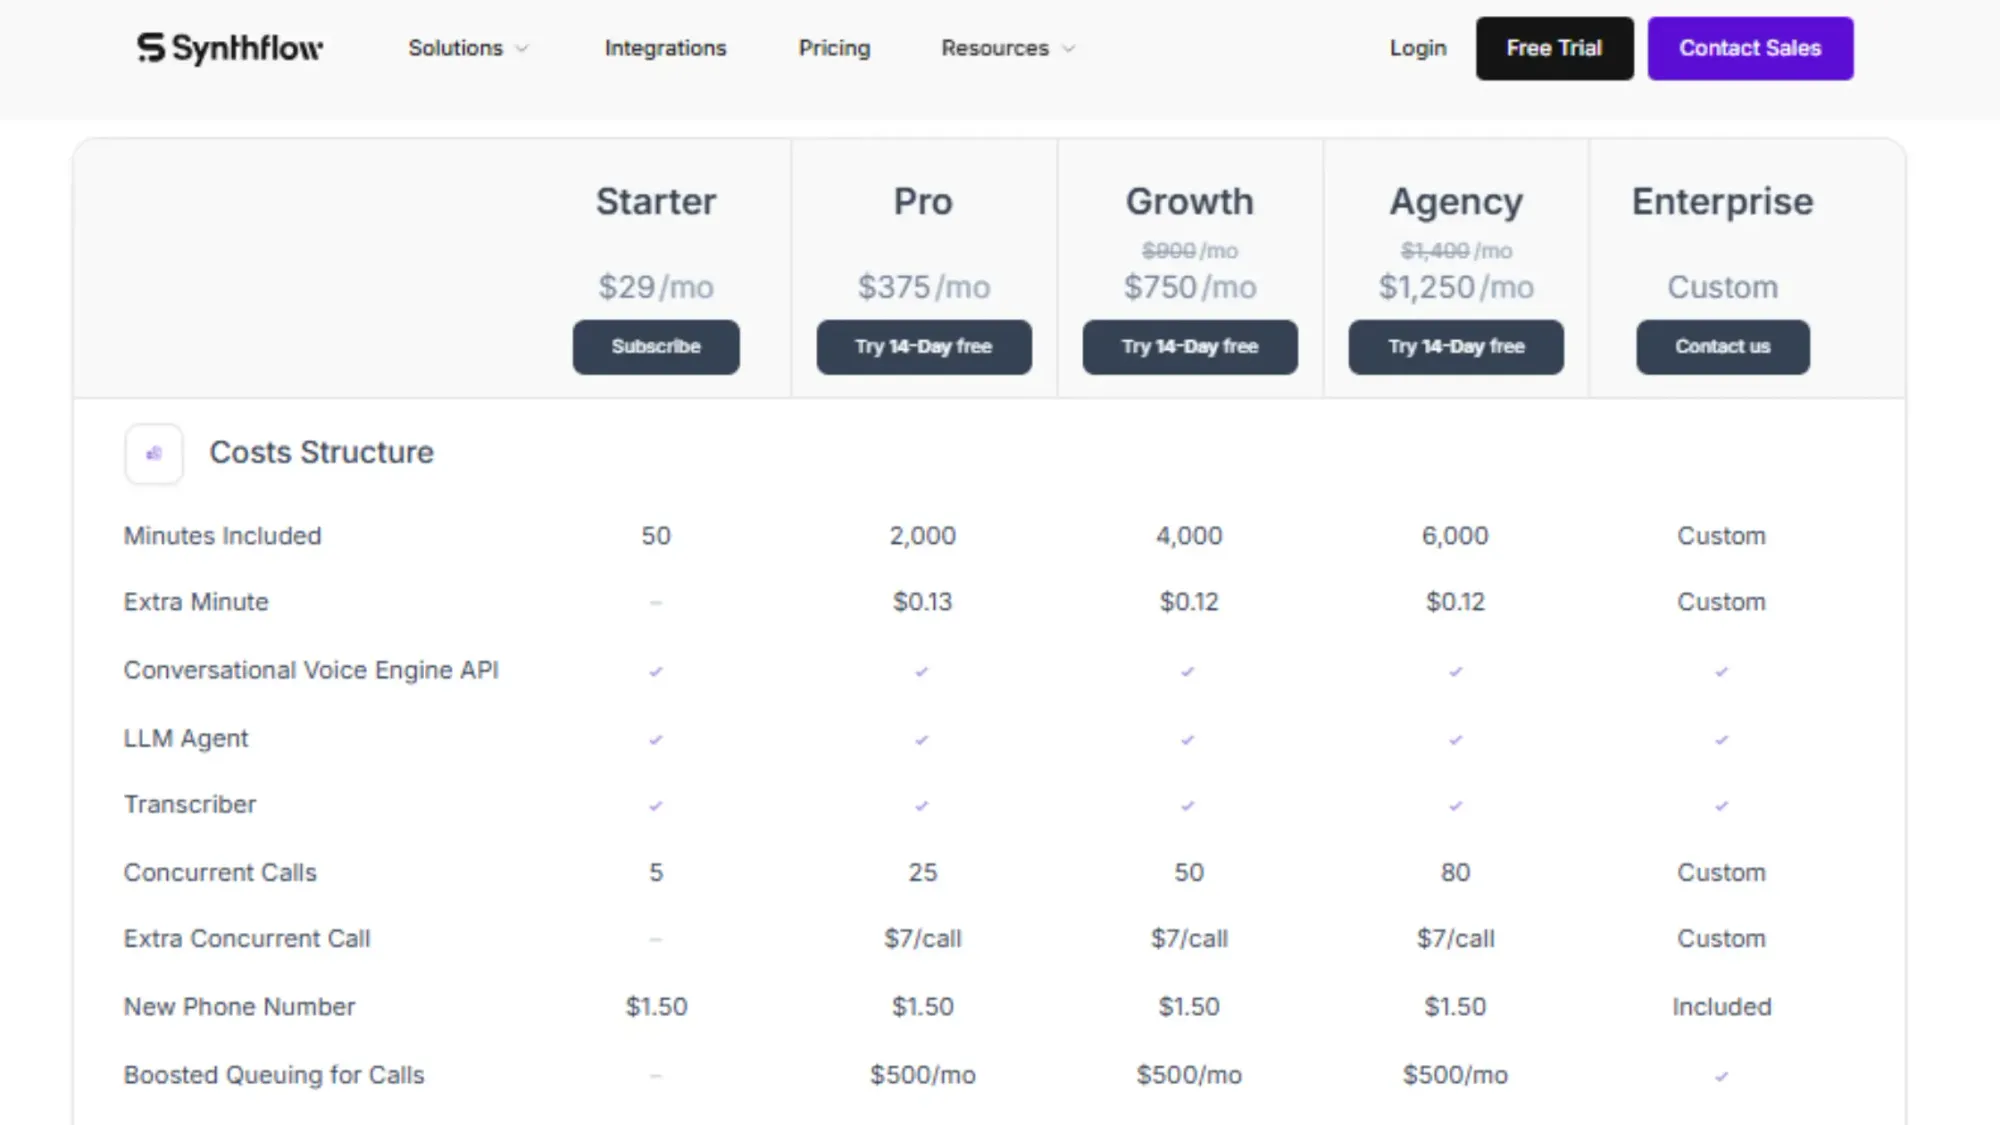Click Enterprise checkmark for Boosted Queuing
The image size is (2000, 1125).
click(x=1721, y=1077)
